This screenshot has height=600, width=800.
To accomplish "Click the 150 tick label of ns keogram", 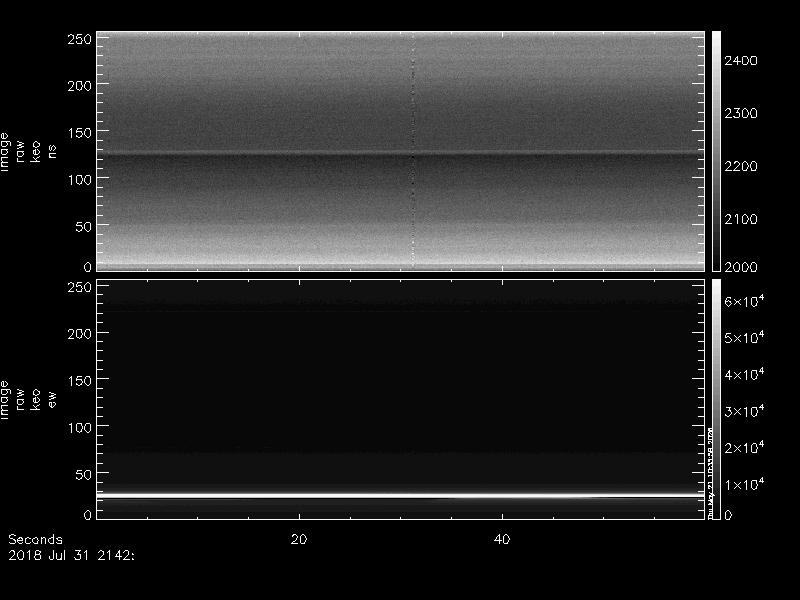I will [80, 133].
